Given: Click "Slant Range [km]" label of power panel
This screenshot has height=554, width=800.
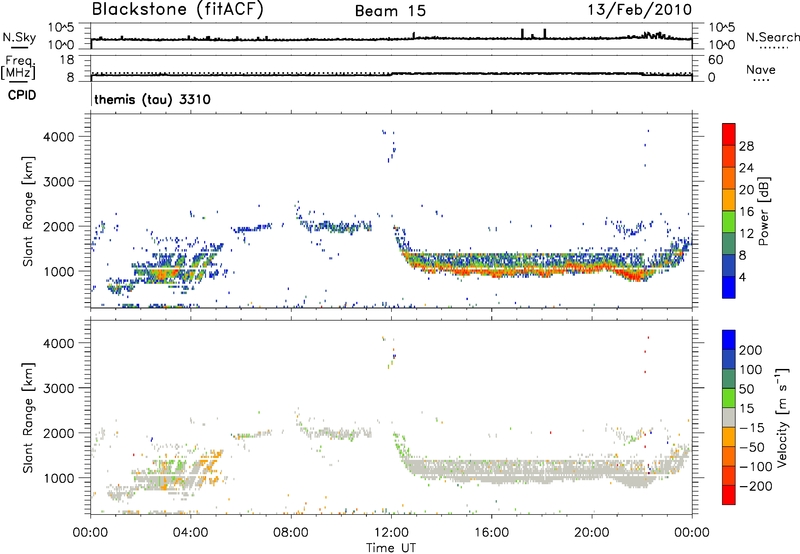Looking at the screenshot, I should [x=28, y=211].
